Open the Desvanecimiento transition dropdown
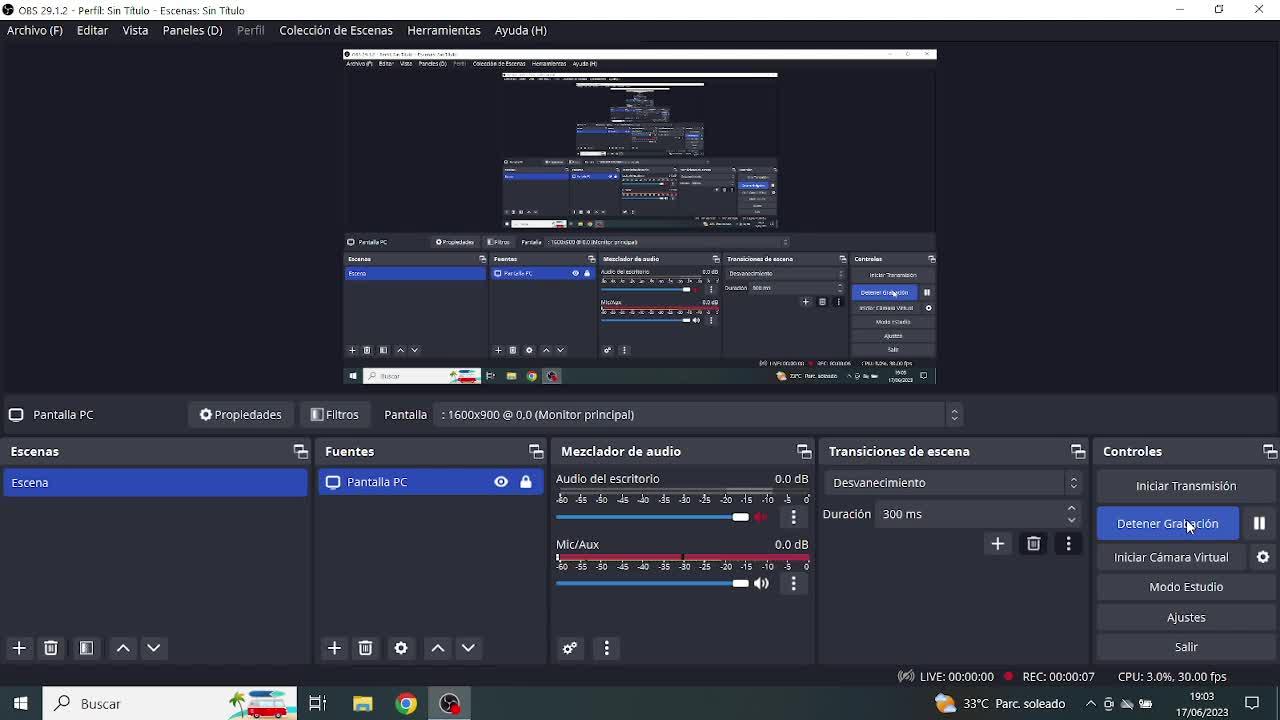Screen dimensions: 1280x720 click(x=954, y=482)
